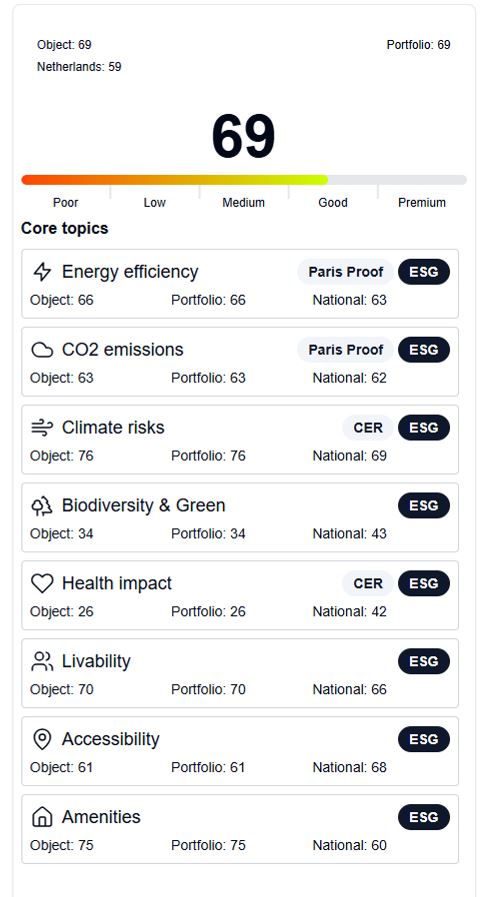Select the Paris Proof tag on Energy efficiency
The width and height of the screenshot is (483, 897).
click(346, 272)
